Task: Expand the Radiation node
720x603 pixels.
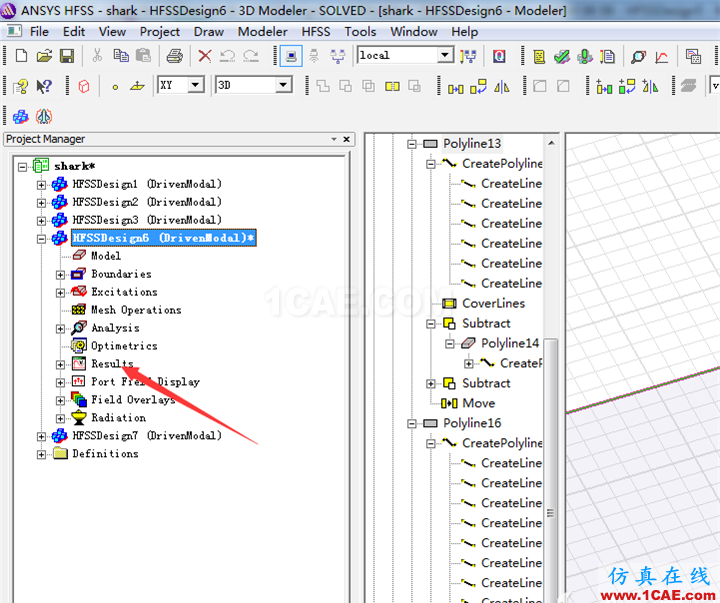Action: 60,419
